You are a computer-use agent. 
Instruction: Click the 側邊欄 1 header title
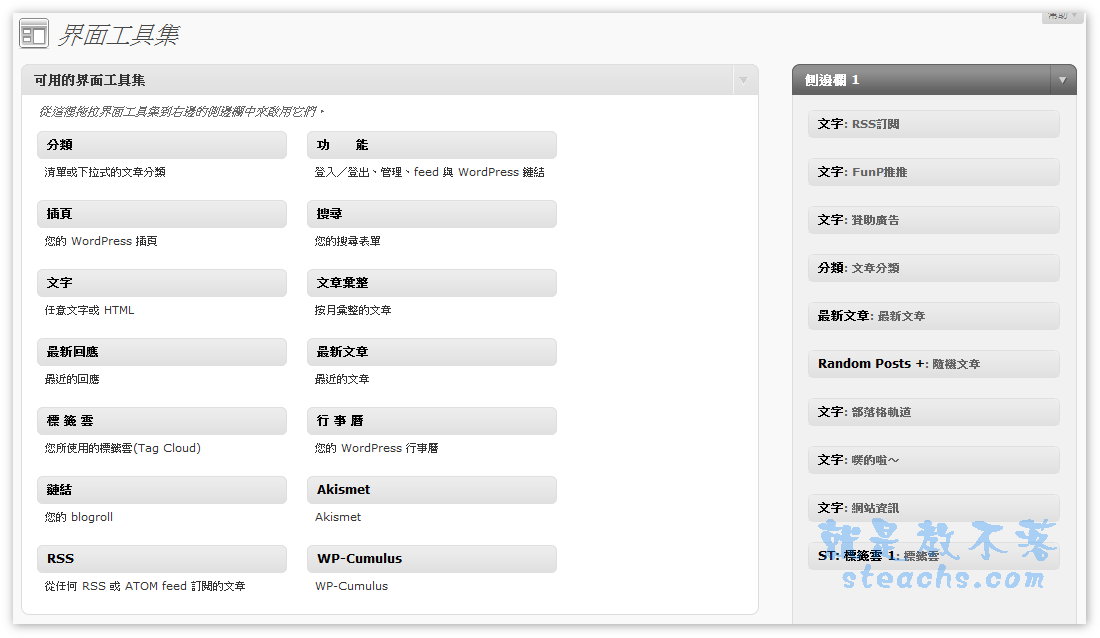coord(833,80)
